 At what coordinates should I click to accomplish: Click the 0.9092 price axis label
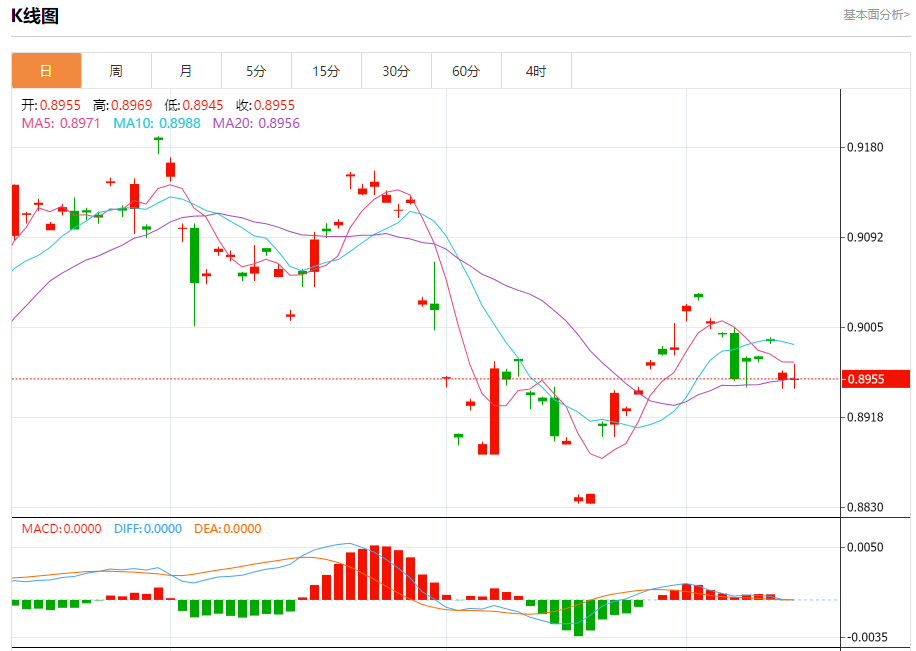tap(865, 237)
